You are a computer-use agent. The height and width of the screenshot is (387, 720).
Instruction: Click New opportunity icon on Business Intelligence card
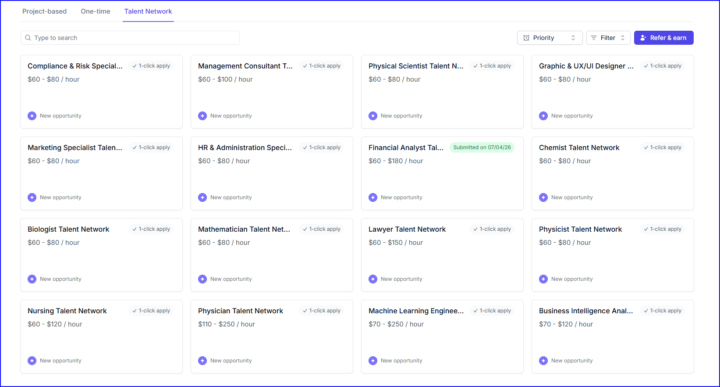coord(543,361)
